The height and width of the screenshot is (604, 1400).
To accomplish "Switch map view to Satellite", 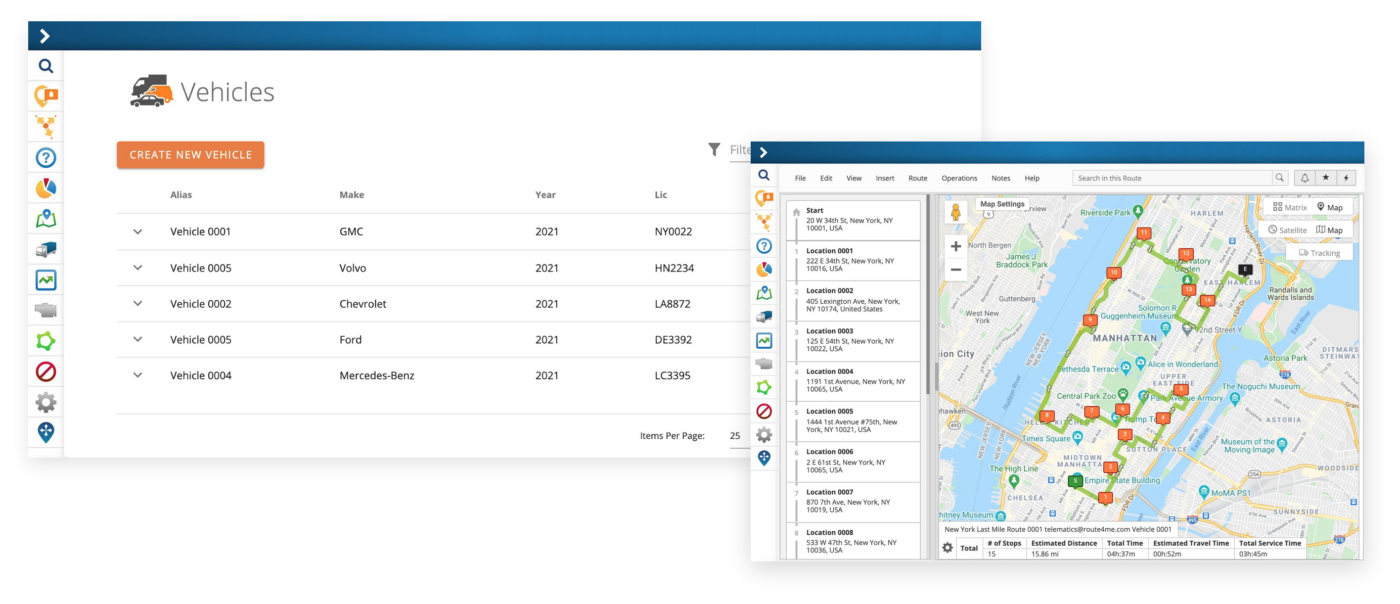I will 1287,230.
